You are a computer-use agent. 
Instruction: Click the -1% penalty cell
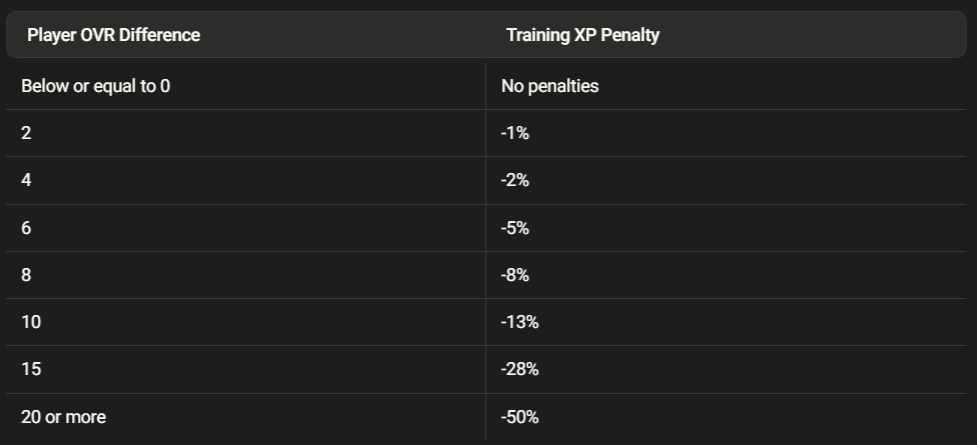pos(514,133)
